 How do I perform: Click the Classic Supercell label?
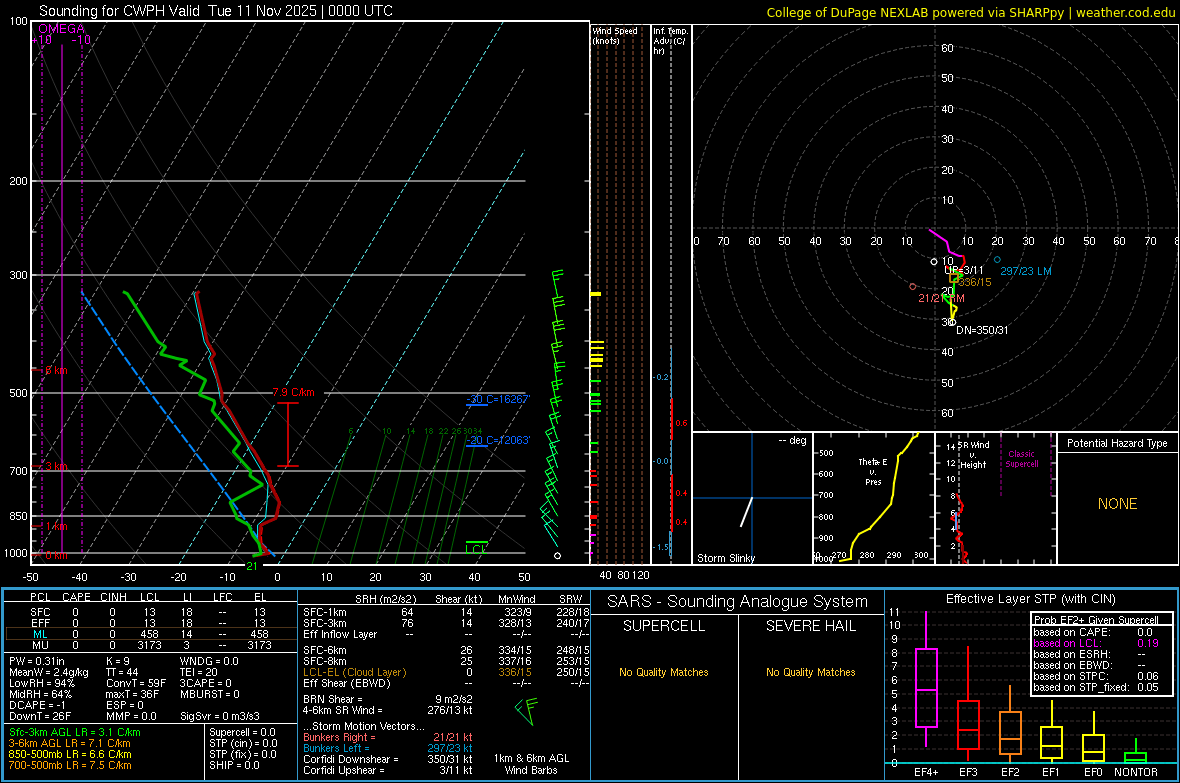pyautogui.click(x=1021, y=459)
